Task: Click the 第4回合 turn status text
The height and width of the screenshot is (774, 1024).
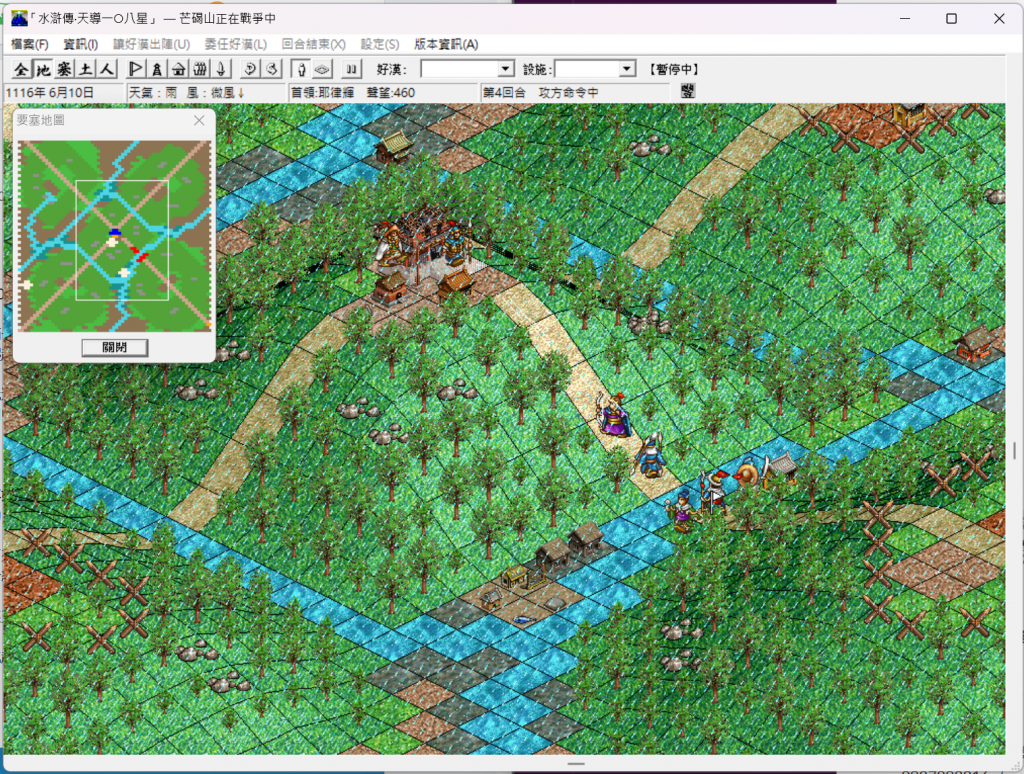Action: pyautogui.click(x=504, y=93)
